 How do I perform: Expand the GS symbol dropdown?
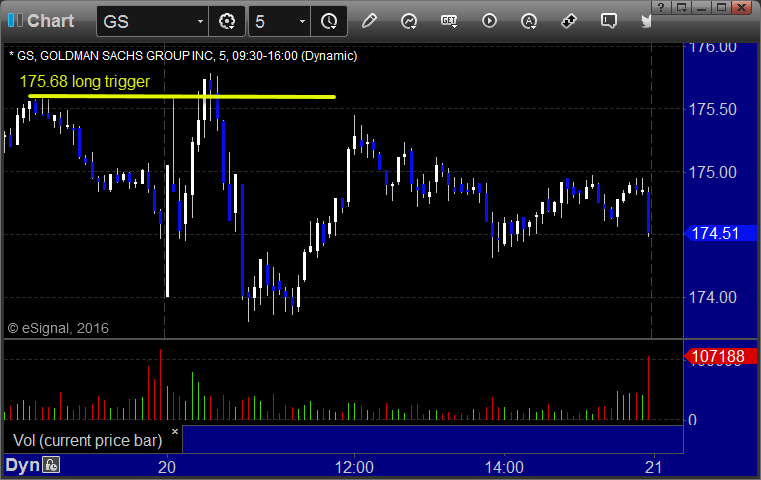click(200, 21)
